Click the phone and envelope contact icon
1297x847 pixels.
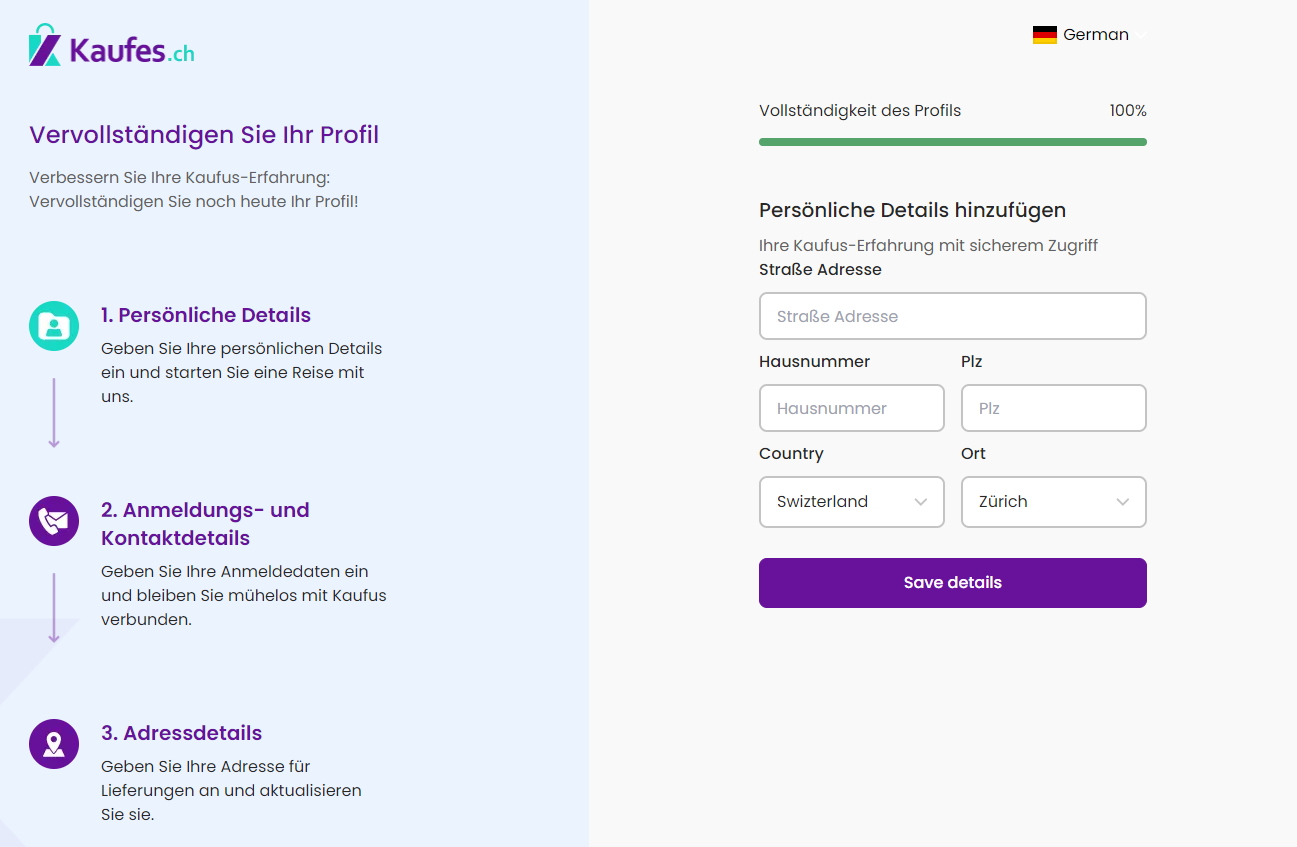[x=54, y=521]
